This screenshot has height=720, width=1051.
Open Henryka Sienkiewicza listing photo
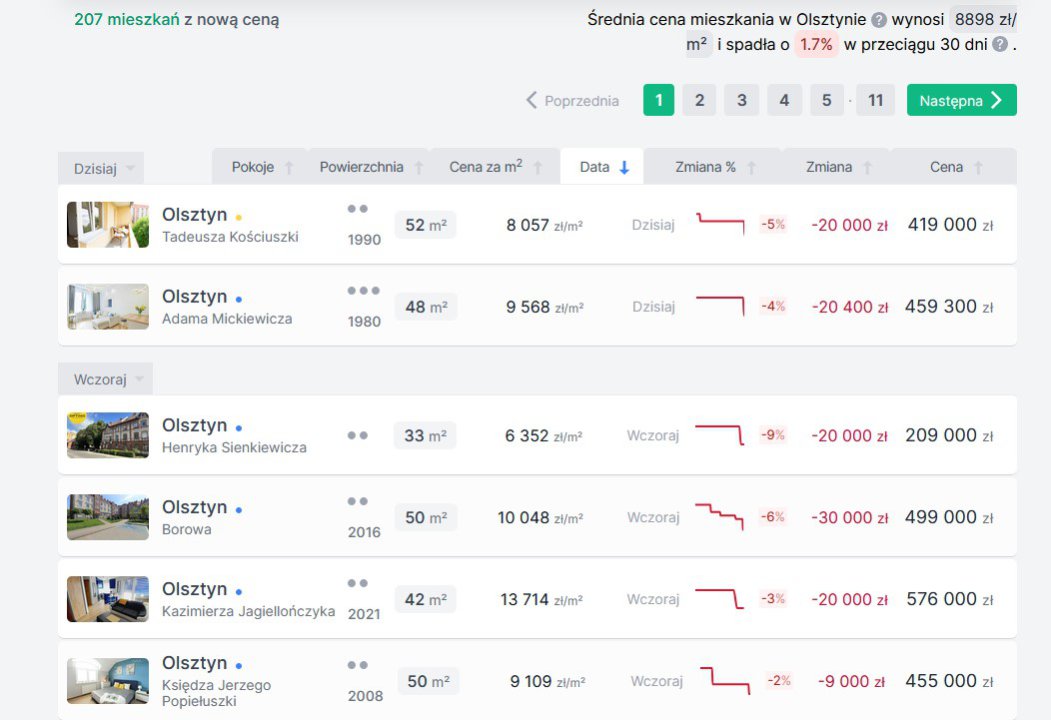(x=108, y=435)
